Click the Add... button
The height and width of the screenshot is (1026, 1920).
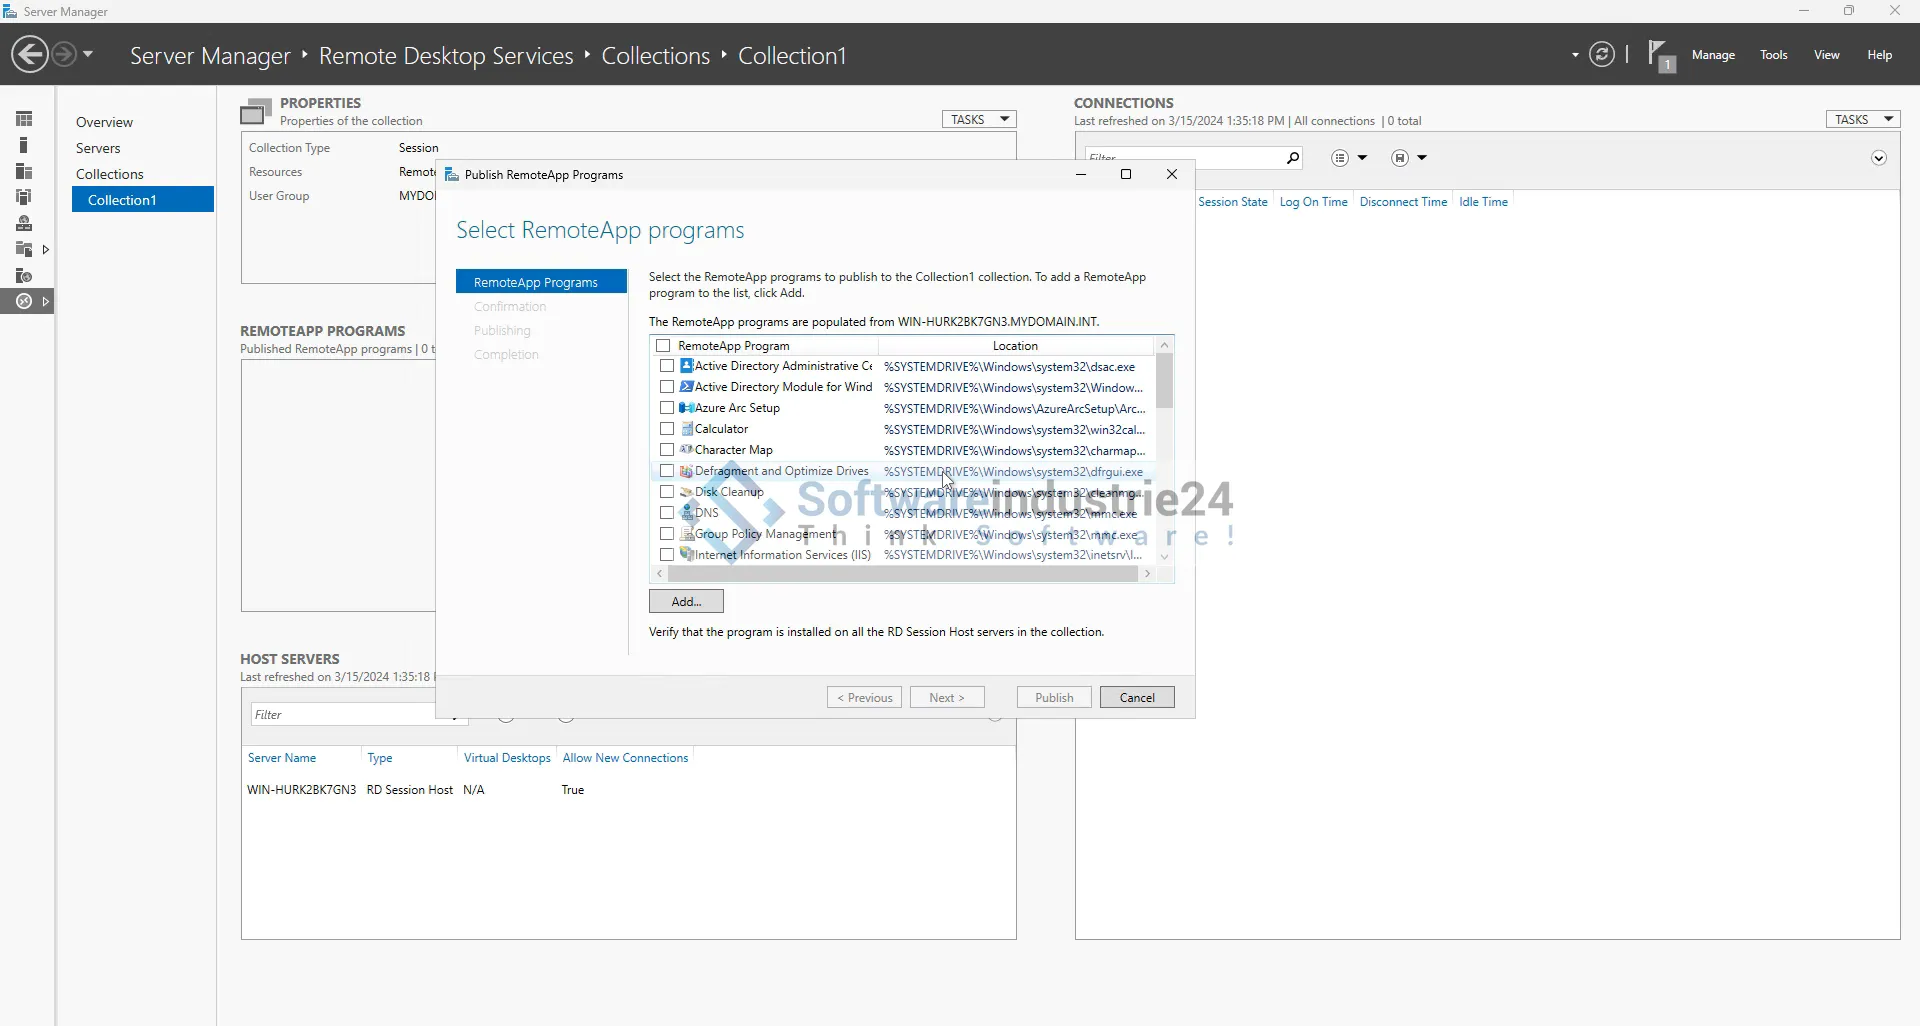pos(686,601)
